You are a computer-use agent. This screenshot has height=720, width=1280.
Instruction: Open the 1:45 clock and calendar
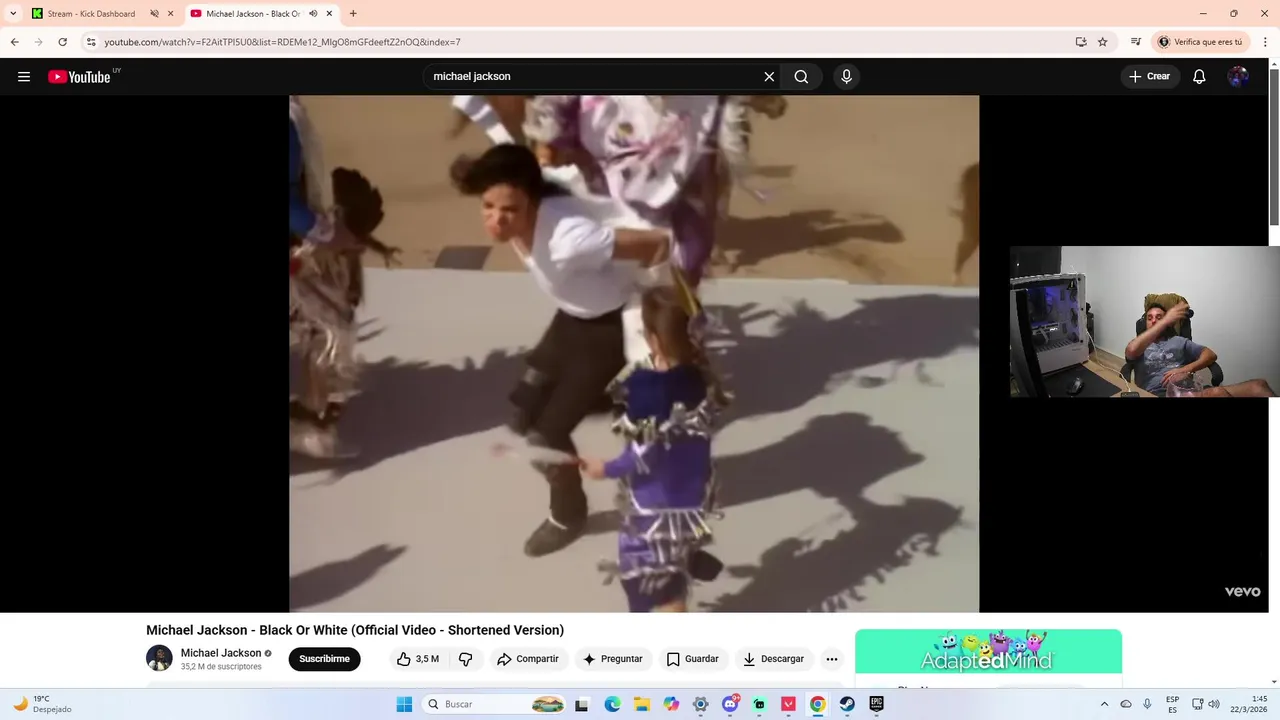pyautogui.click(x=1250, y=704)
